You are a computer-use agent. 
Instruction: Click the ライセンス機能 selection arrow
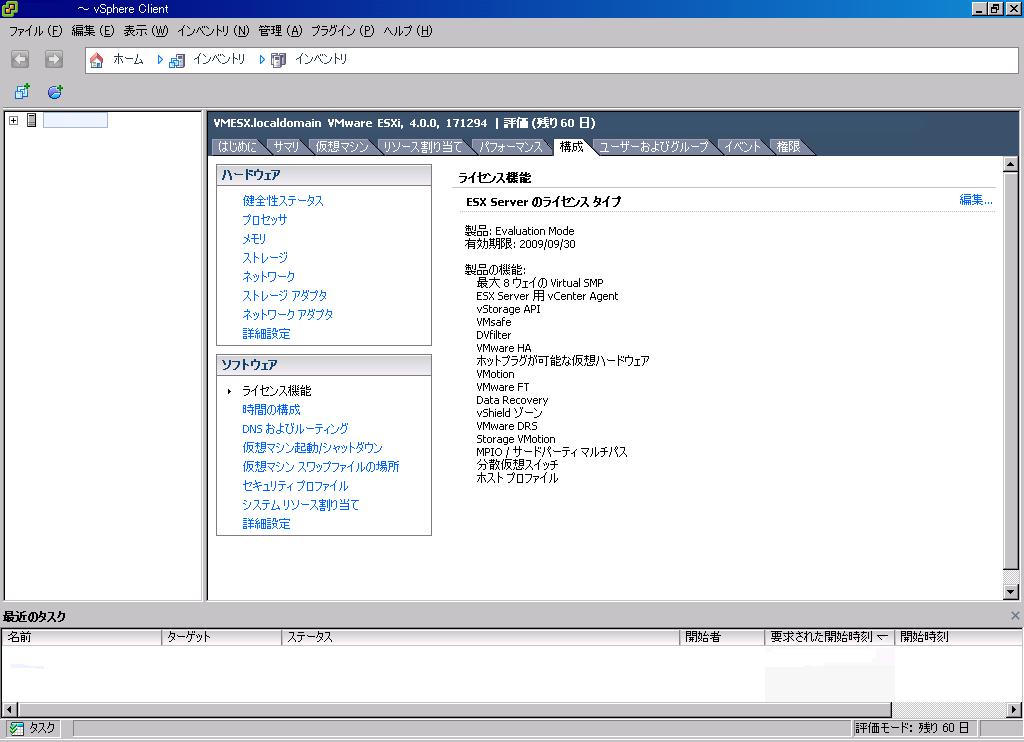click(x=229, y=391)
